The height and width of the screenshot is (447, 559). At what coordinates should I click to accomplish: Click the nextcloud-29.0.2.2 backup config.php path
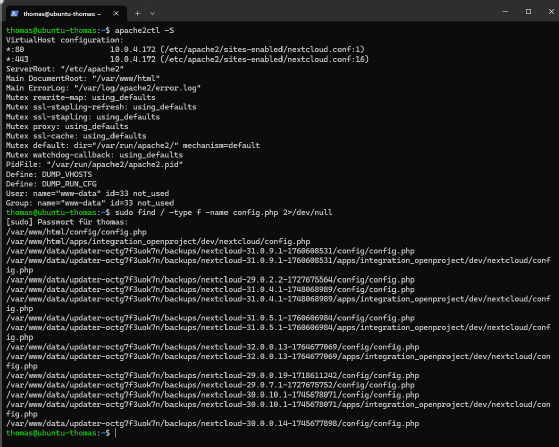click(x=210, y=280)
